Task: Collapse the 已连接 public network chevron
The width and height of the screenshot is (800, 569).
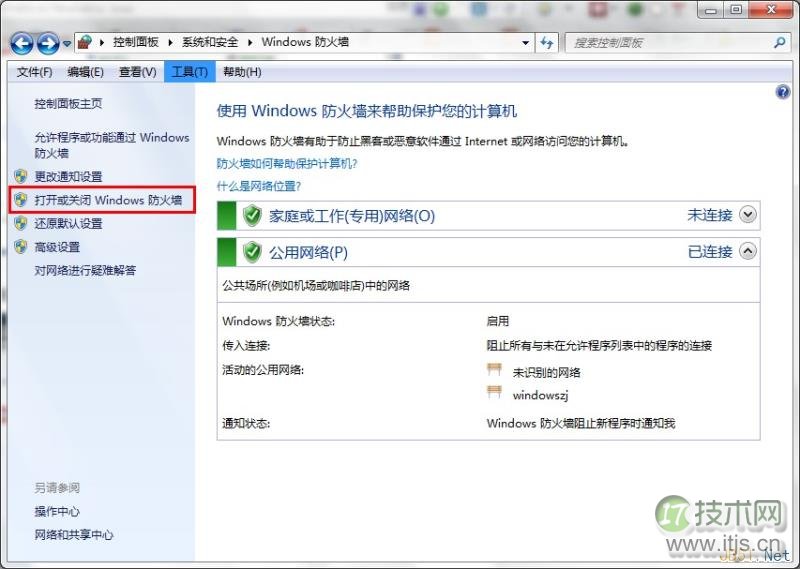Action: click(748, 251)
